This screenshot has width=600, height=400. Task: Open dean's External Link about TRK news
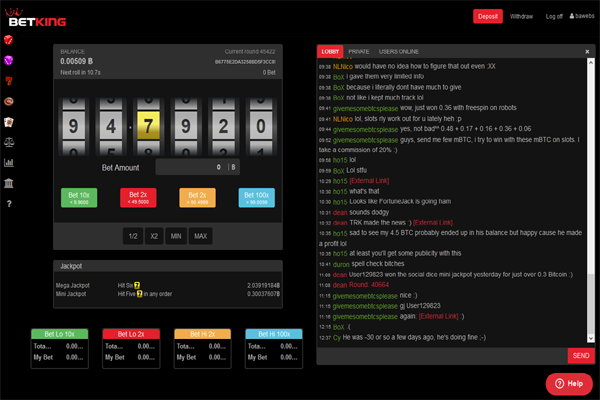point(433,222)
